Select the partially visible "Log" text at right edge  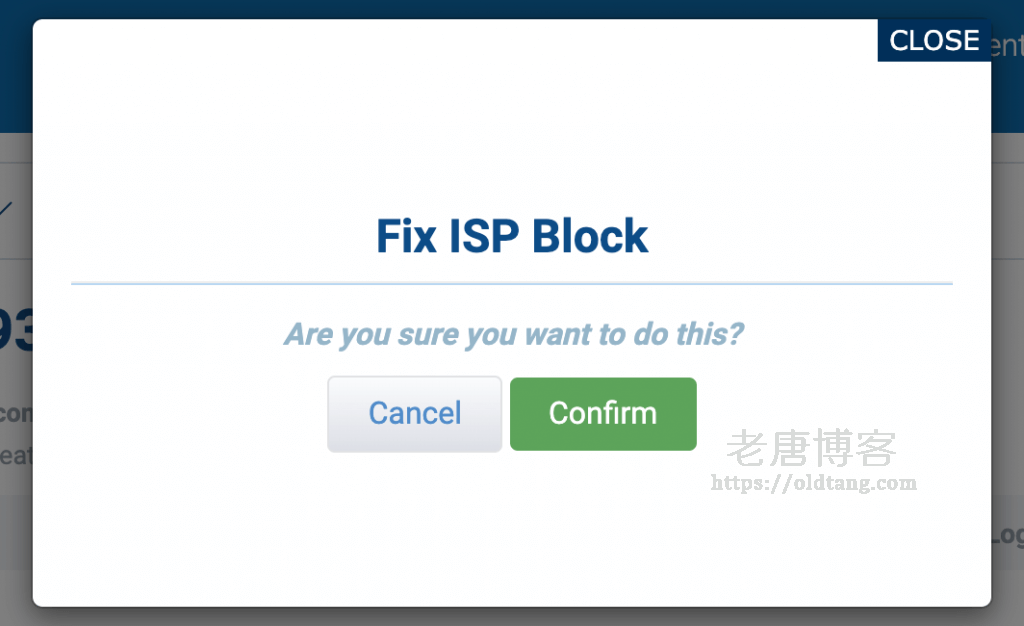click(1007, 535)
